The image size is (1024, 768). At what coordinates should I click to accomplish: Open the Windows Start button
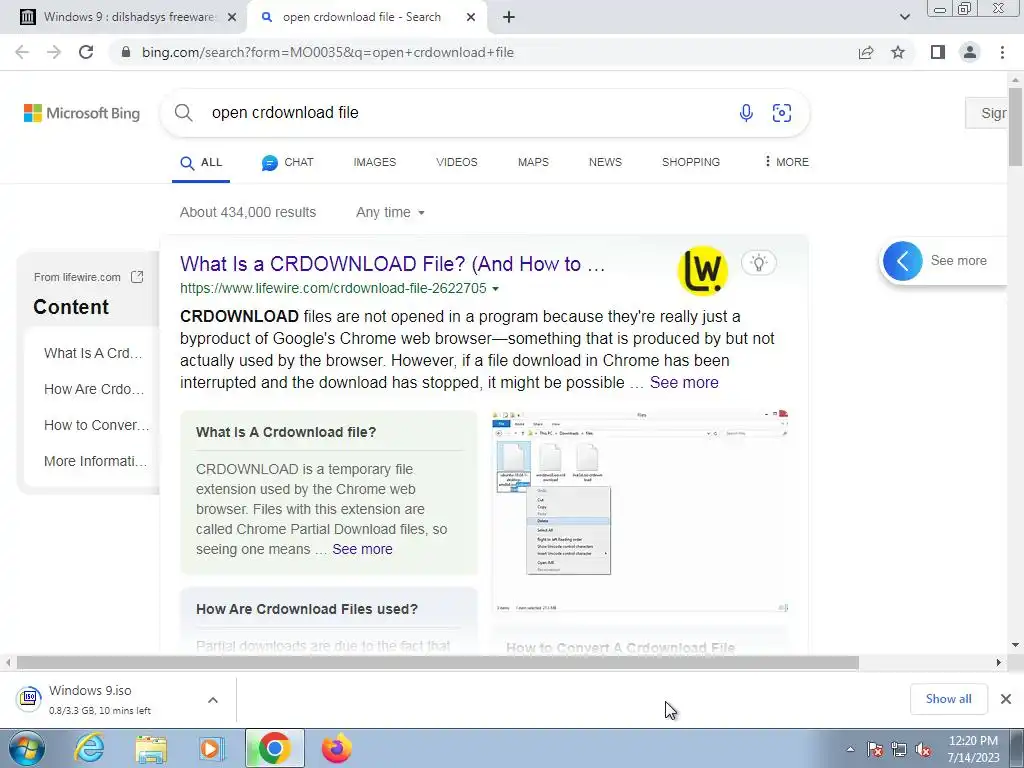click(x=25, y=748)
